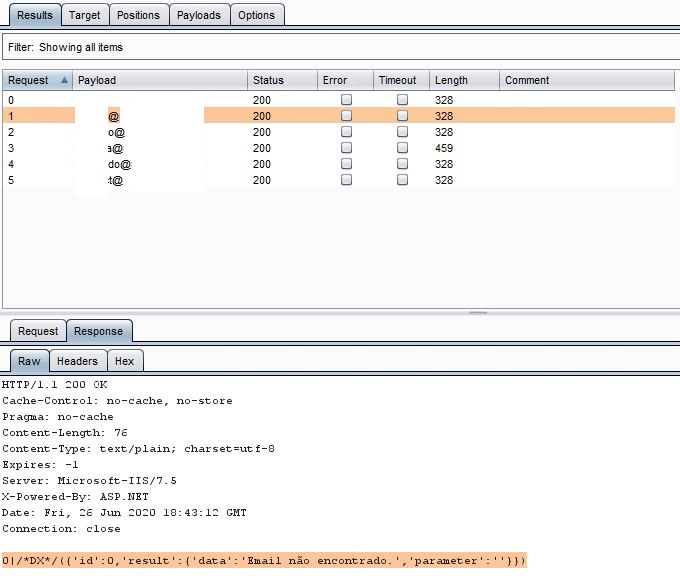Screen dimensions: 680x588
Task: Select request row number 2
Action: pos(339,132)
